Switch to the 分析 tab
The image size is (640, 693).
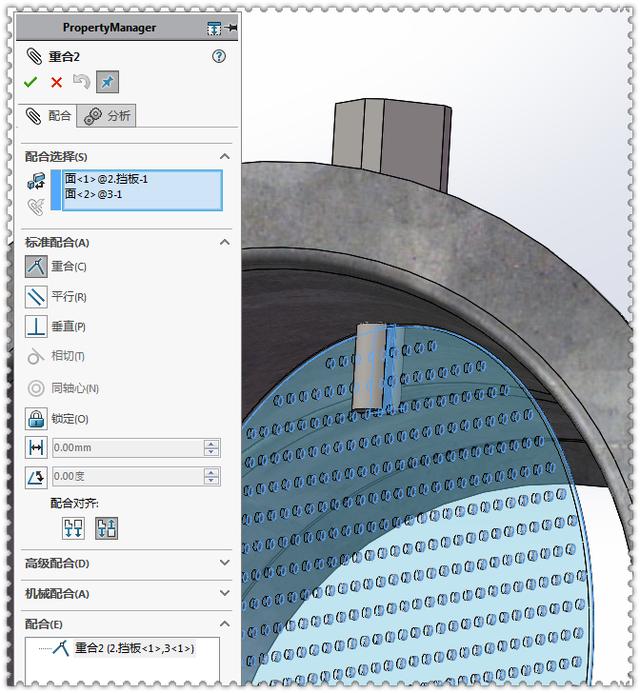106,116
